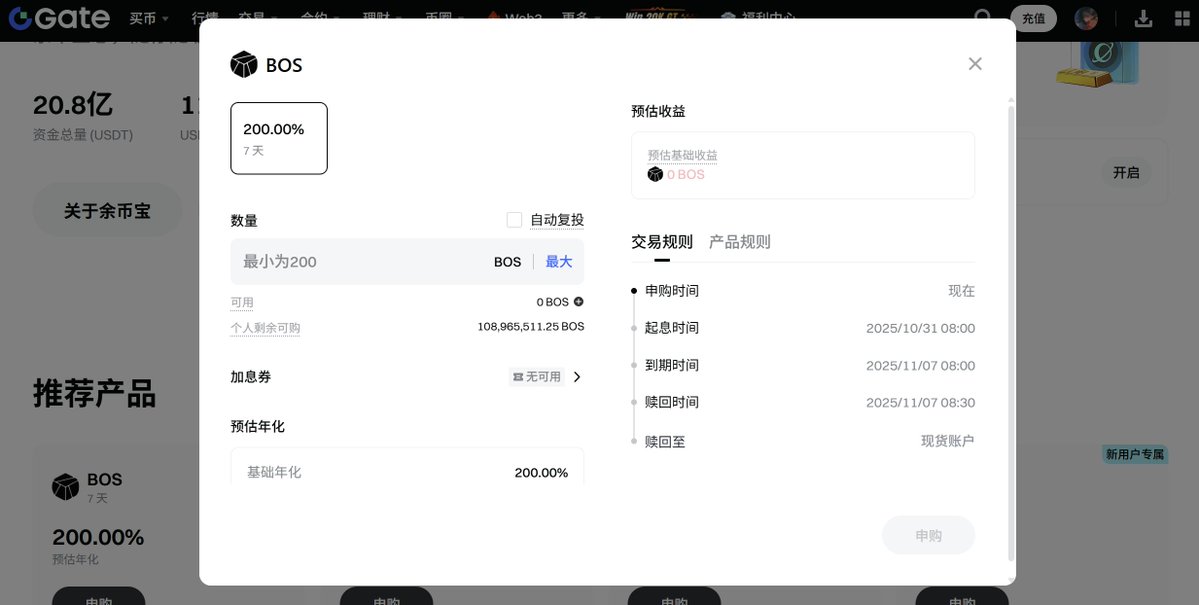Click the 可用 balance label
1199x605 pixels.
(x=242, y=302)
